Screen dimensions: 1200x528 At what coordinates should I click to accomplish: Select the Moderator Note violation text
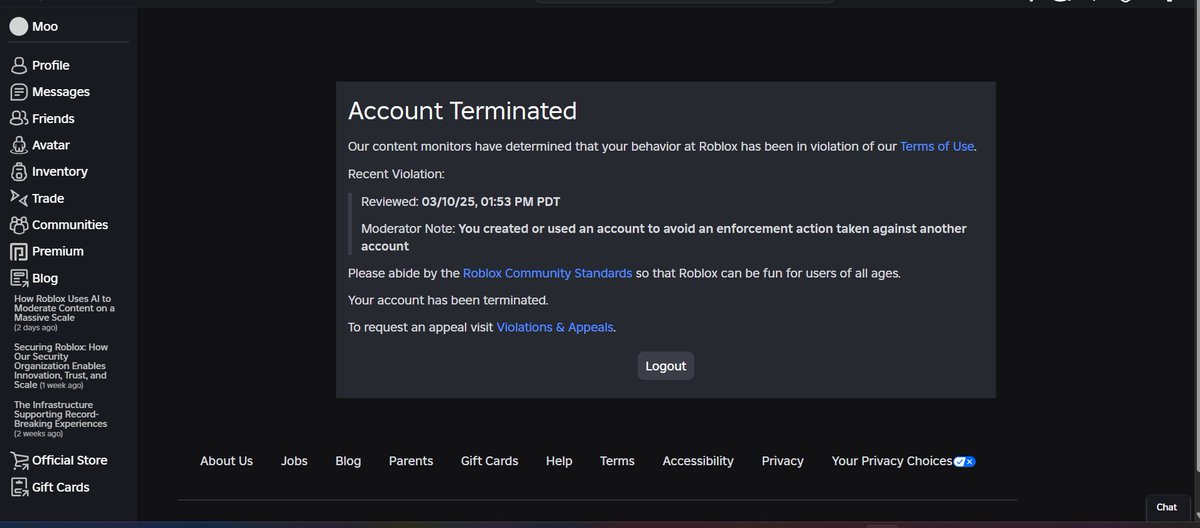pyautogui.click(x=663, y=237)
